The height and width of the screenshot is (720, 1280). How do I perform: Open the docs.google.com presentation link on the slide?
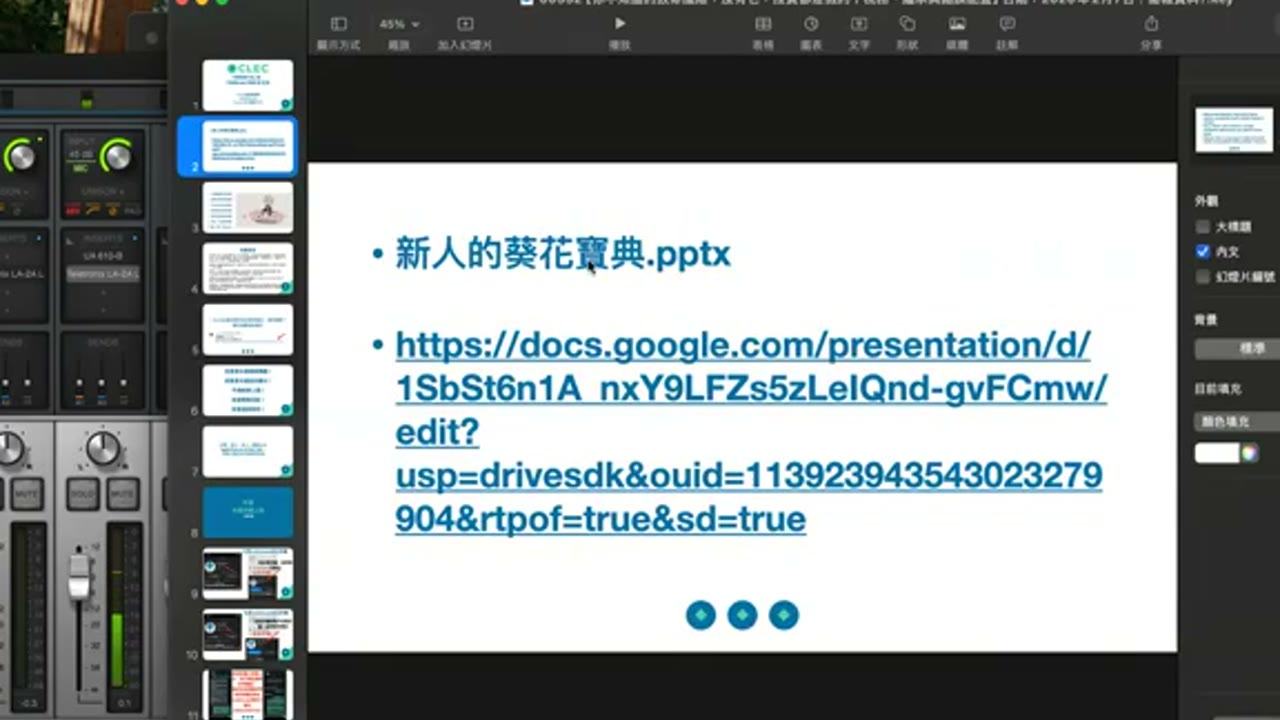tap(751, 432)
